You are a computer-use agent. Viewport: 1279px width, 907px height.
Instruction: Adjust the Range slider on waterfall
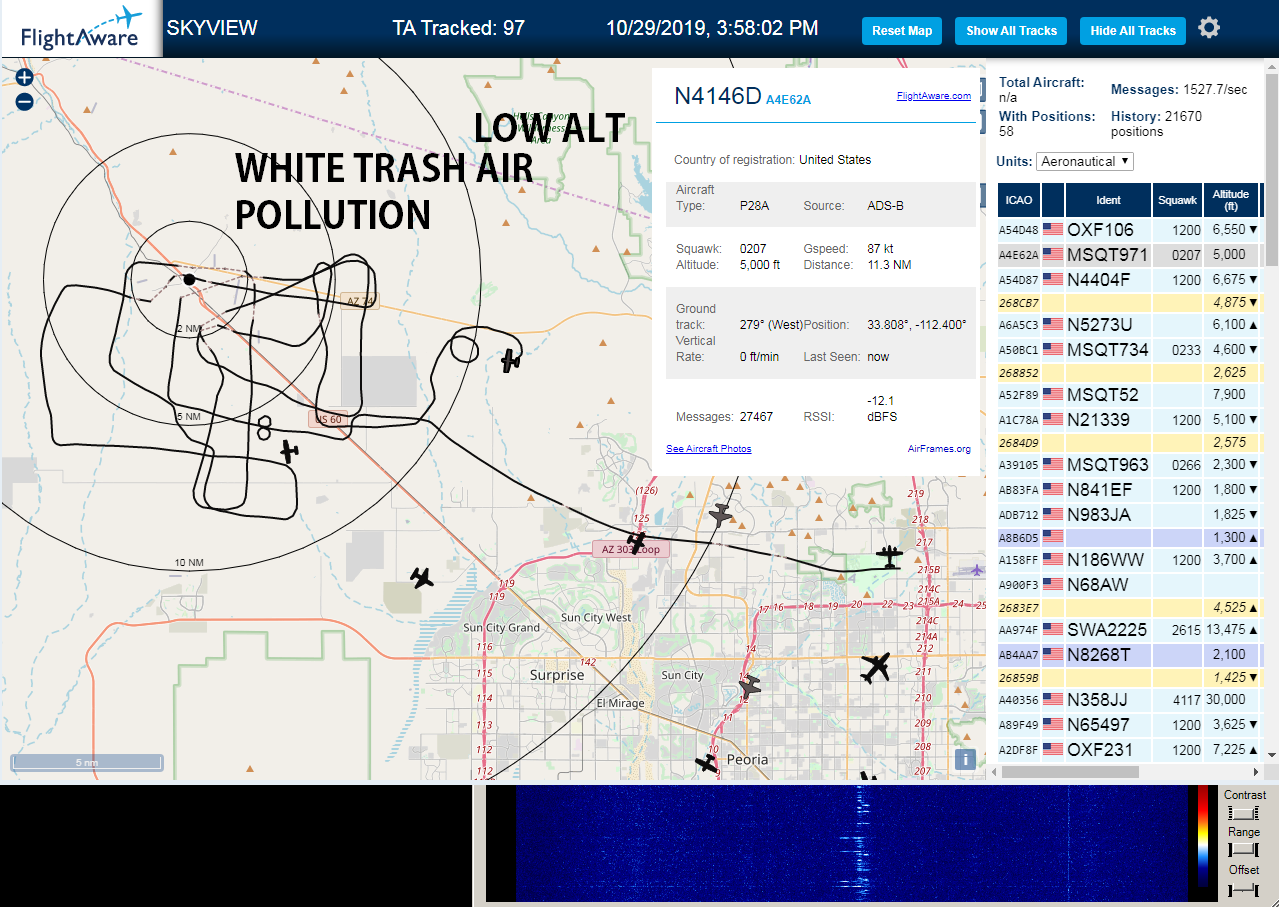(x=1243, y=850)
